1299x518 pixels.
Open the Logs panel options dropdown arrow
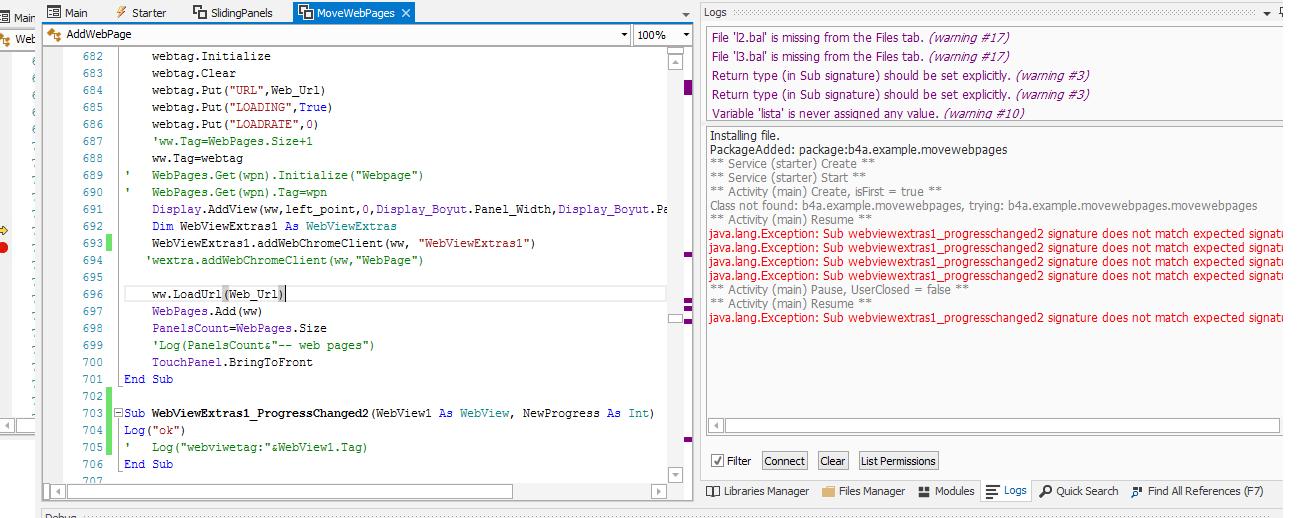(x=1268, y=13)
